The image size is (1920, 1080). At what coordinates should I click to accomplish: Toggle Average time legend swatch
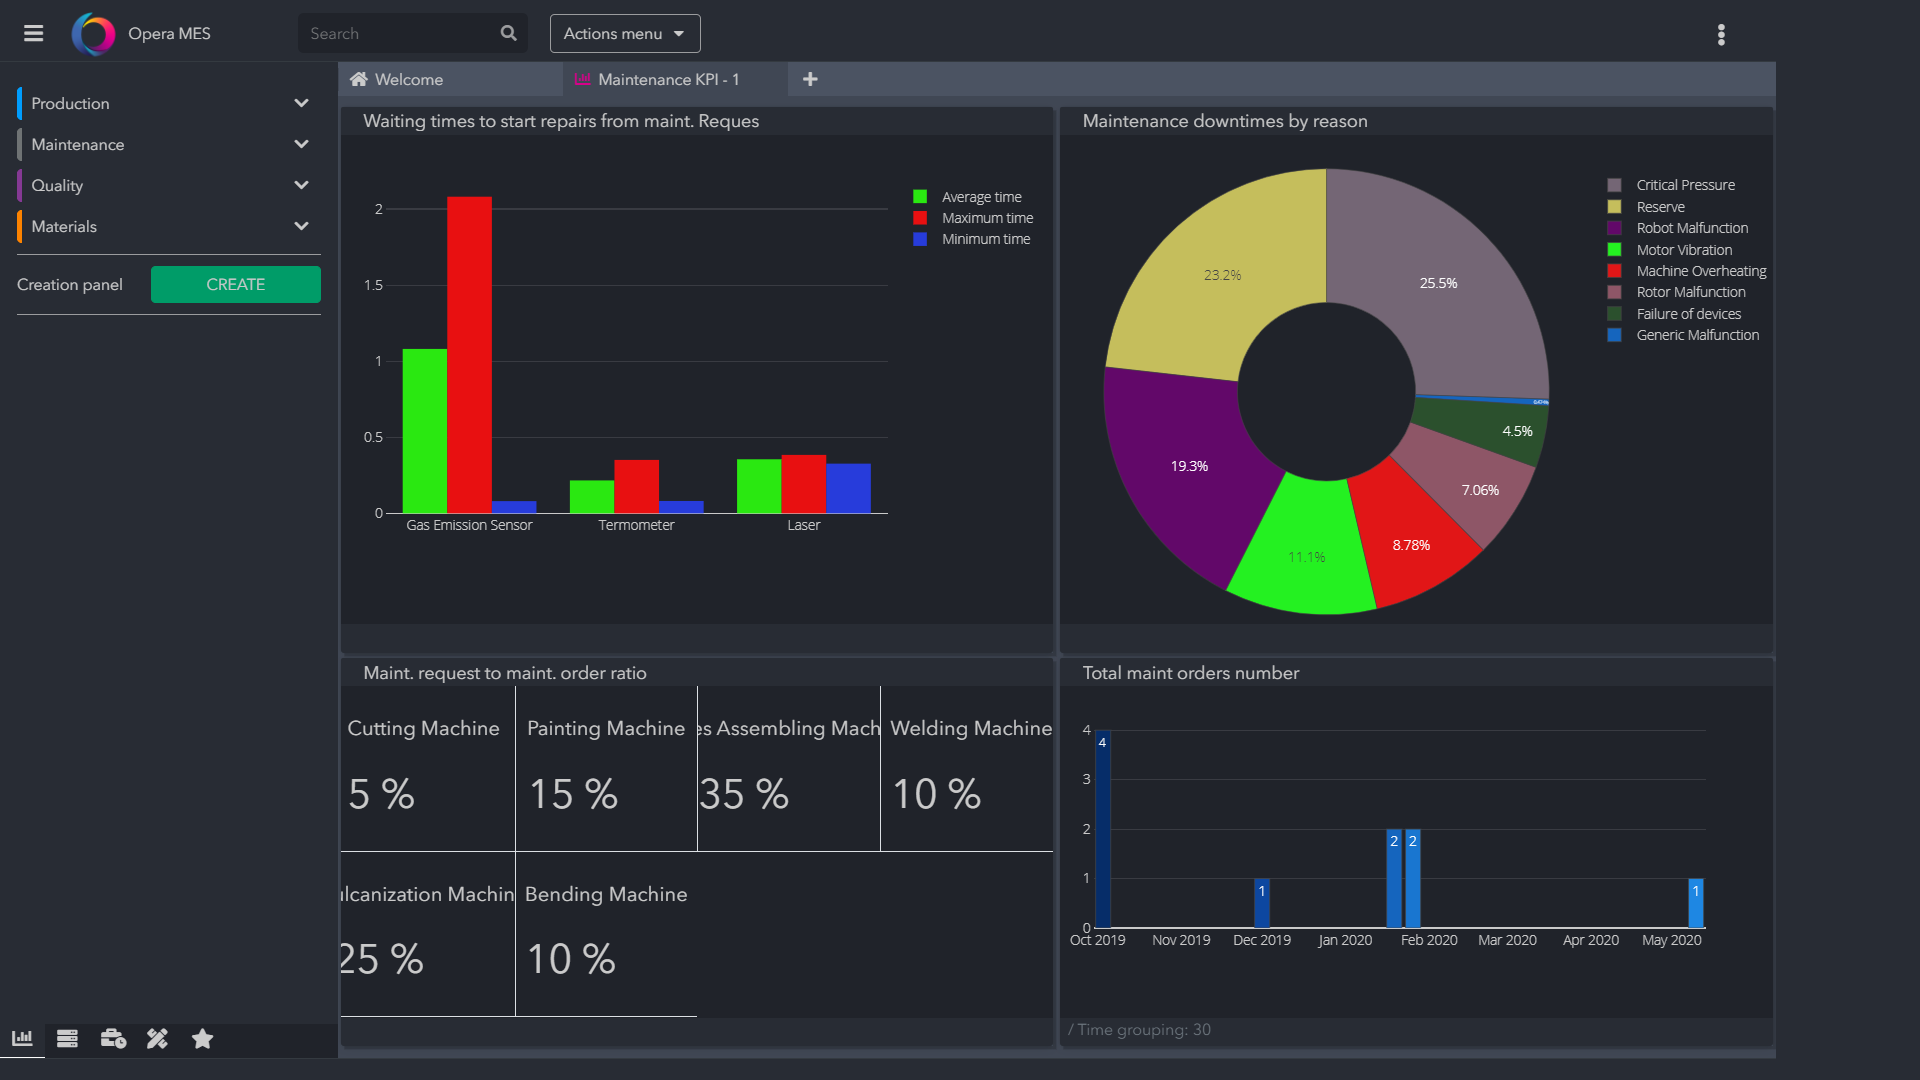(x=920, y=197)
